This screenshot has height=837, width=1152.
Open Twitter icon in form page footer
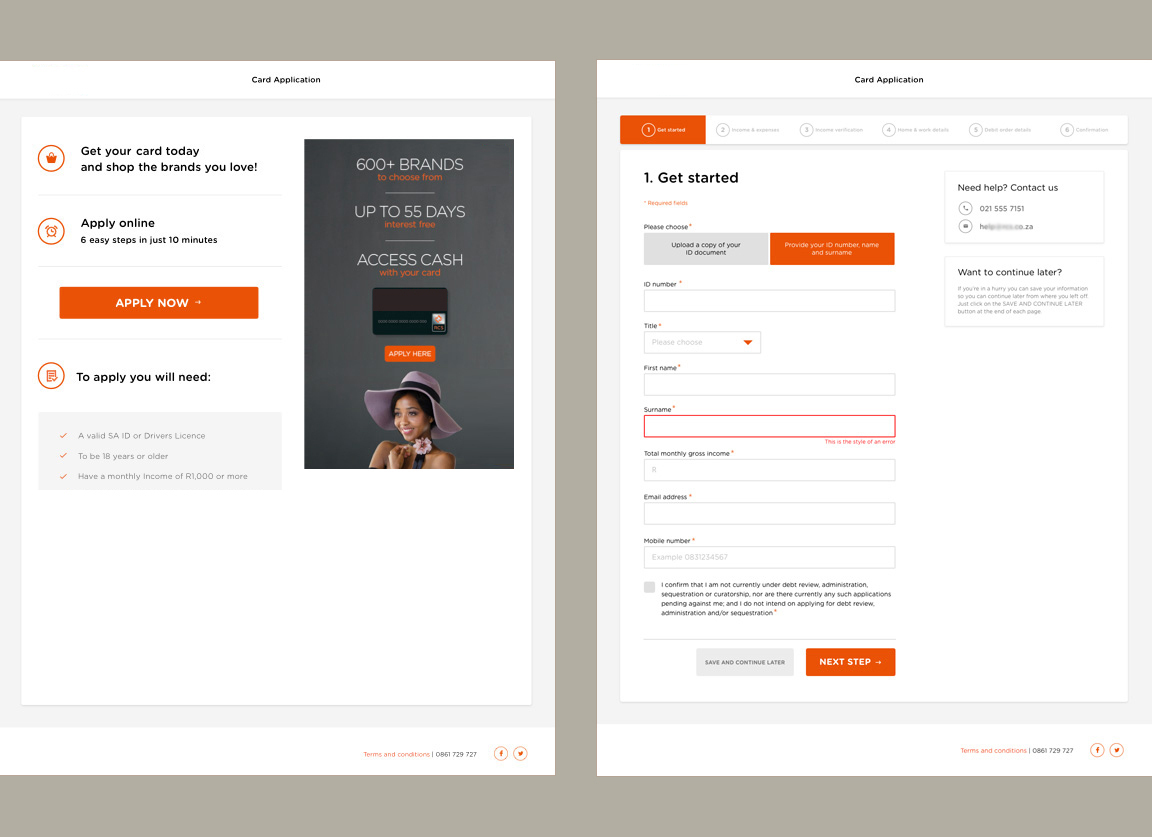pos(1117,750)
